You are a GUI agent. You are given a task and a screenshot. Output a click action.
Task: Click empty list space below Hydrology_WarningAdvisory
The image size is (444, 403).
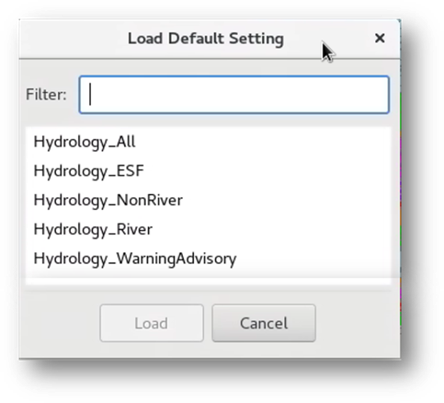point(208,279)
